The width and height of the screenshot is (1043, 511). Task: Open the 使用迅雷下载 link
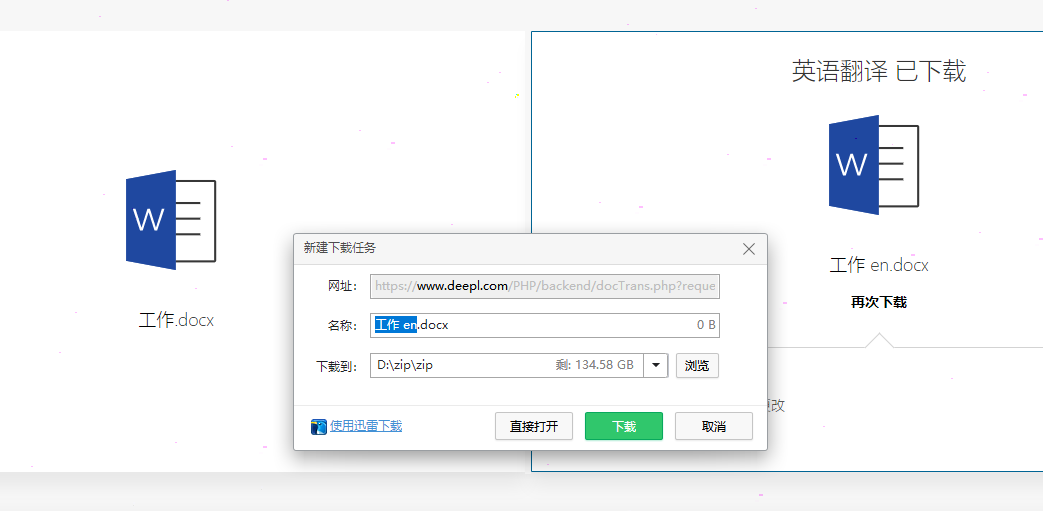pyautogui.click(x=366, y=426)
